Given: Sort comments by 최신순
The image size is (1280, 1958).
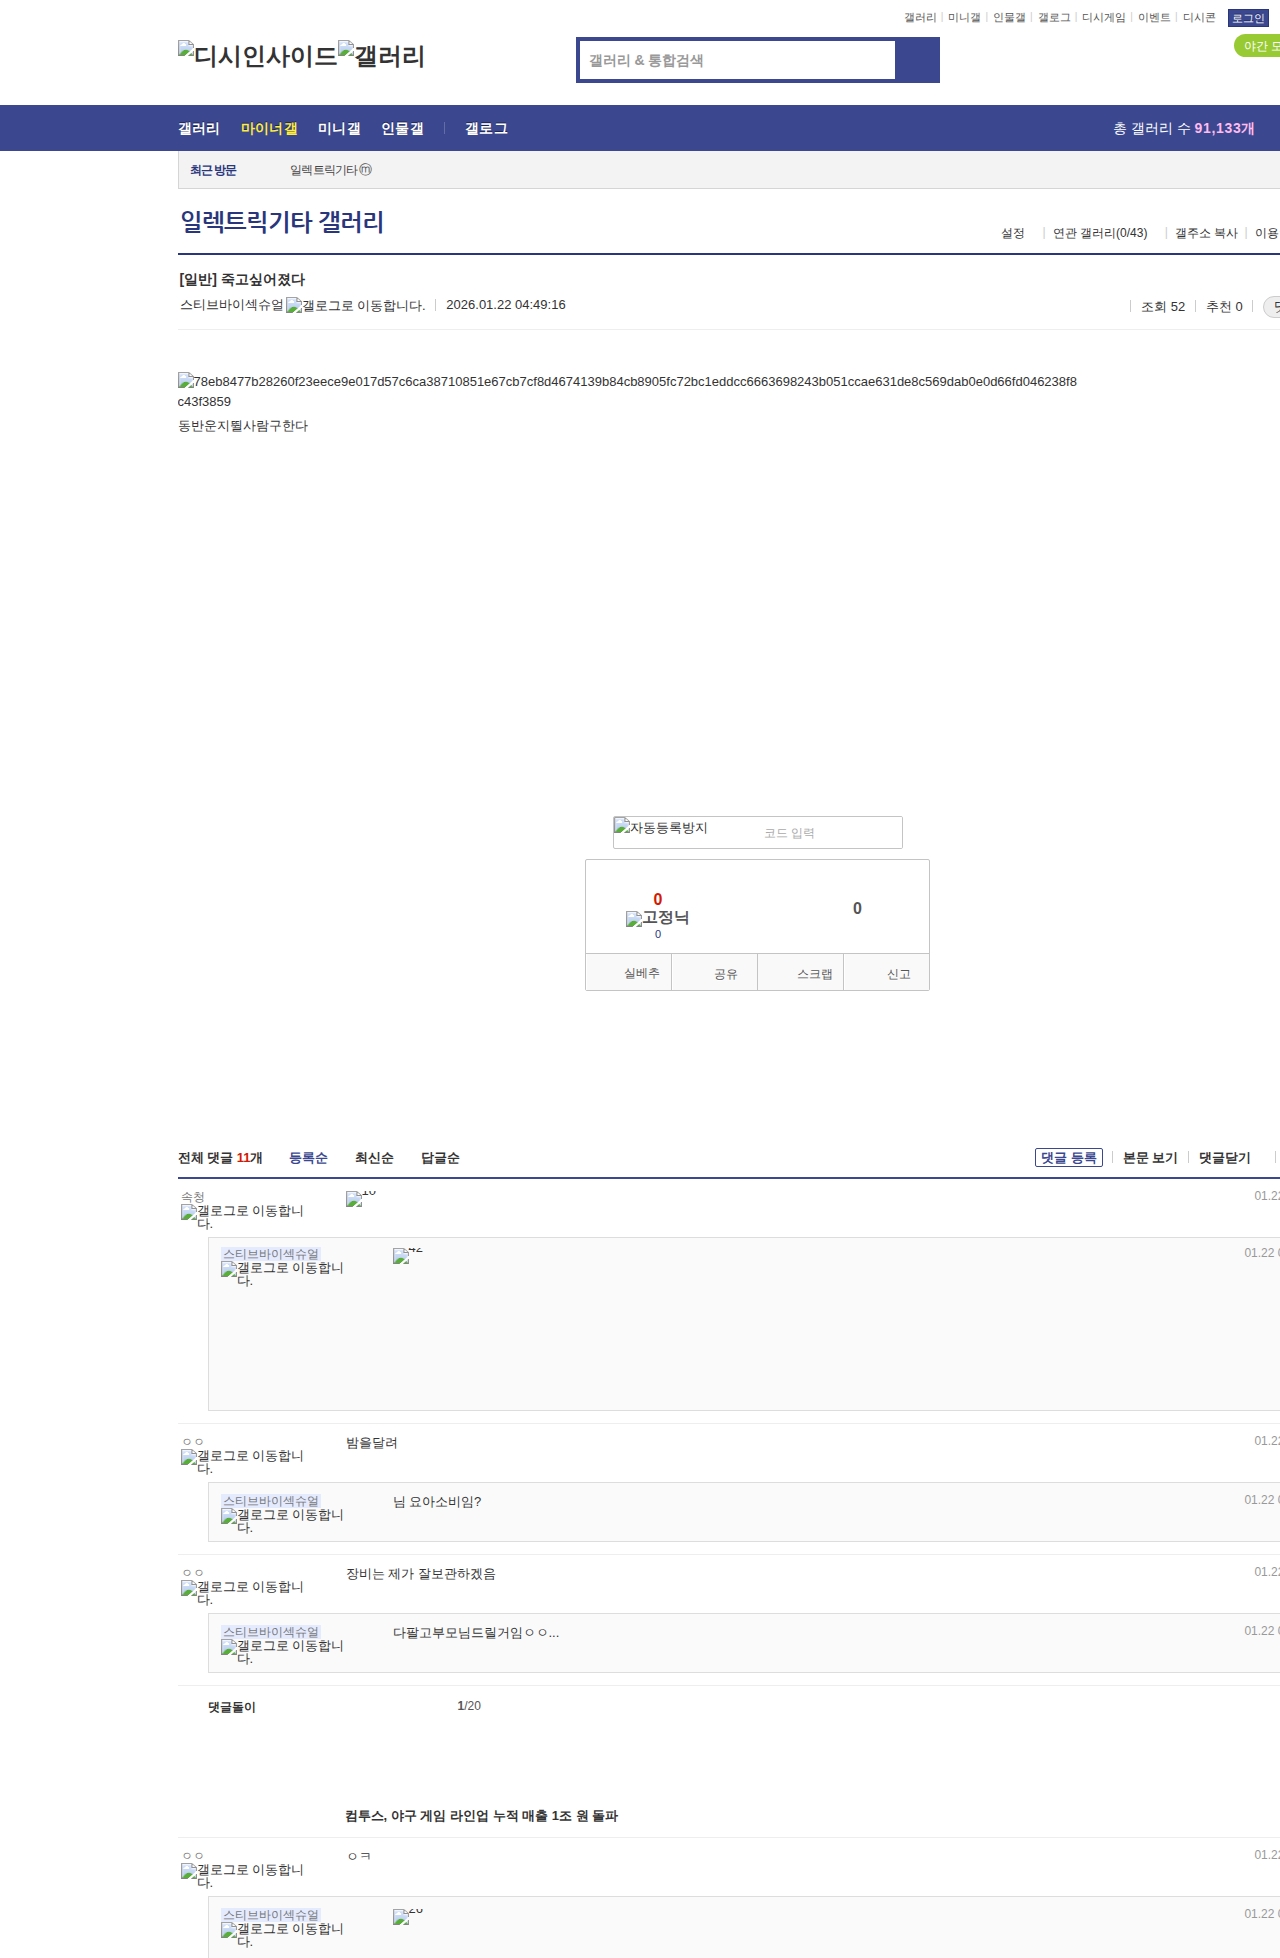Looking at the screenshot, I should tap(374, 1158).
